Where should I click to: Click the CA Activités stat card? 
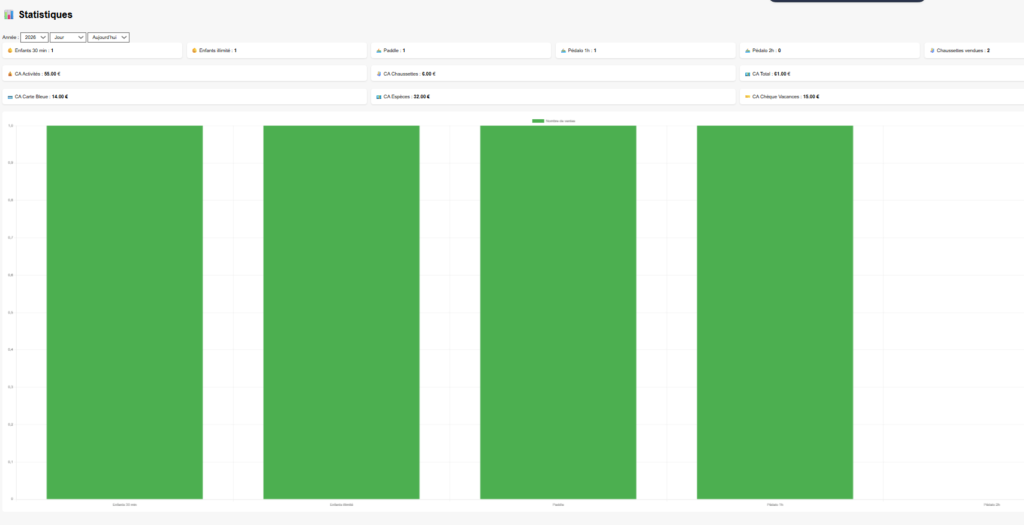click(x=185, y=74)
